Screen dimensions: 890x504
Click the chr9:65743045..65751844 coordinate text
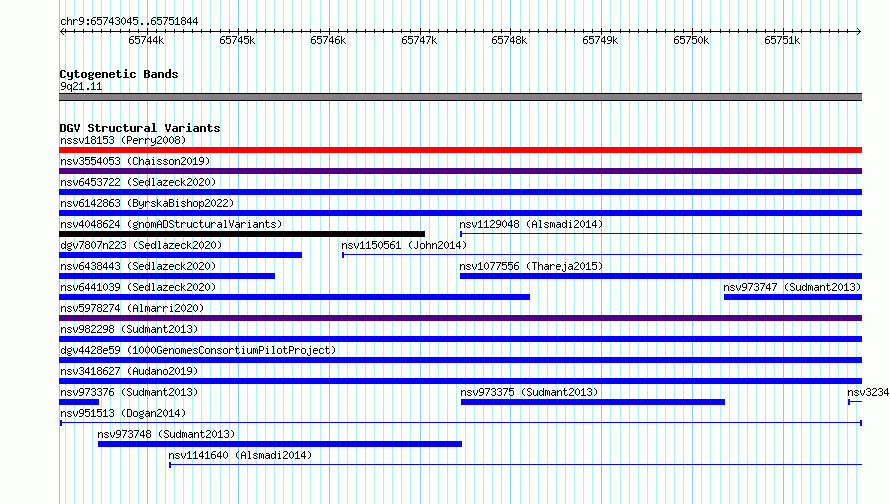[x=129, y=21]
